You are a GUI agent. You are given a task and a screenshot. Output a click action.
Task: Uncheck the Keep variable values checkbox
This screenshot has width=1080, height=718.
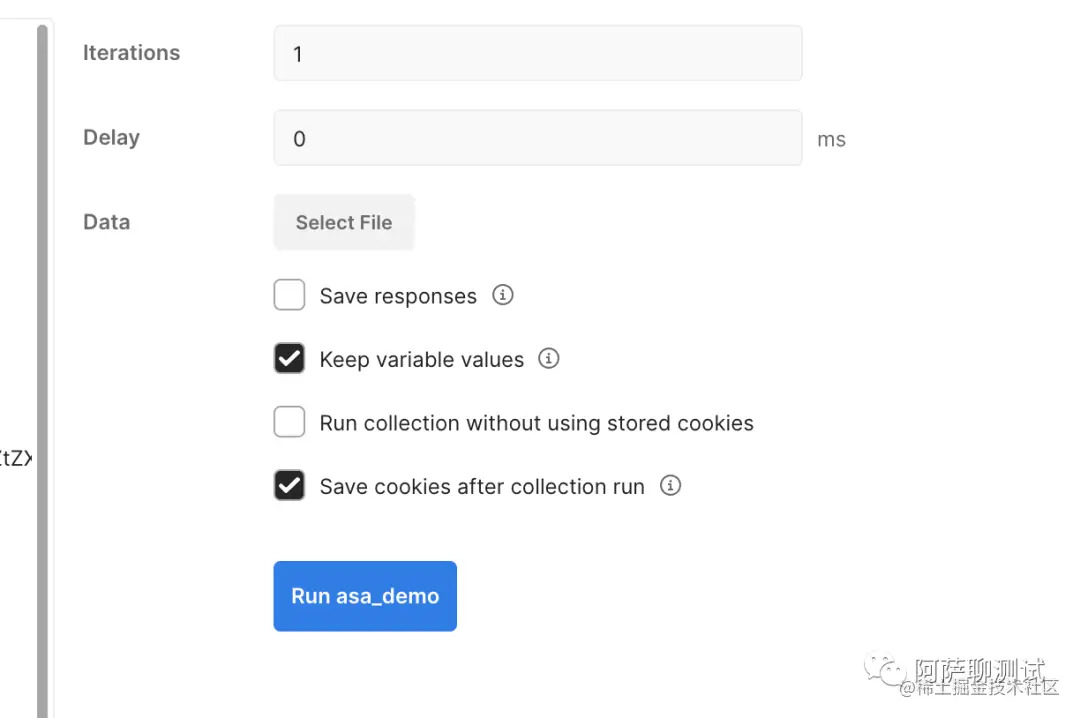(x=290, y=359)
